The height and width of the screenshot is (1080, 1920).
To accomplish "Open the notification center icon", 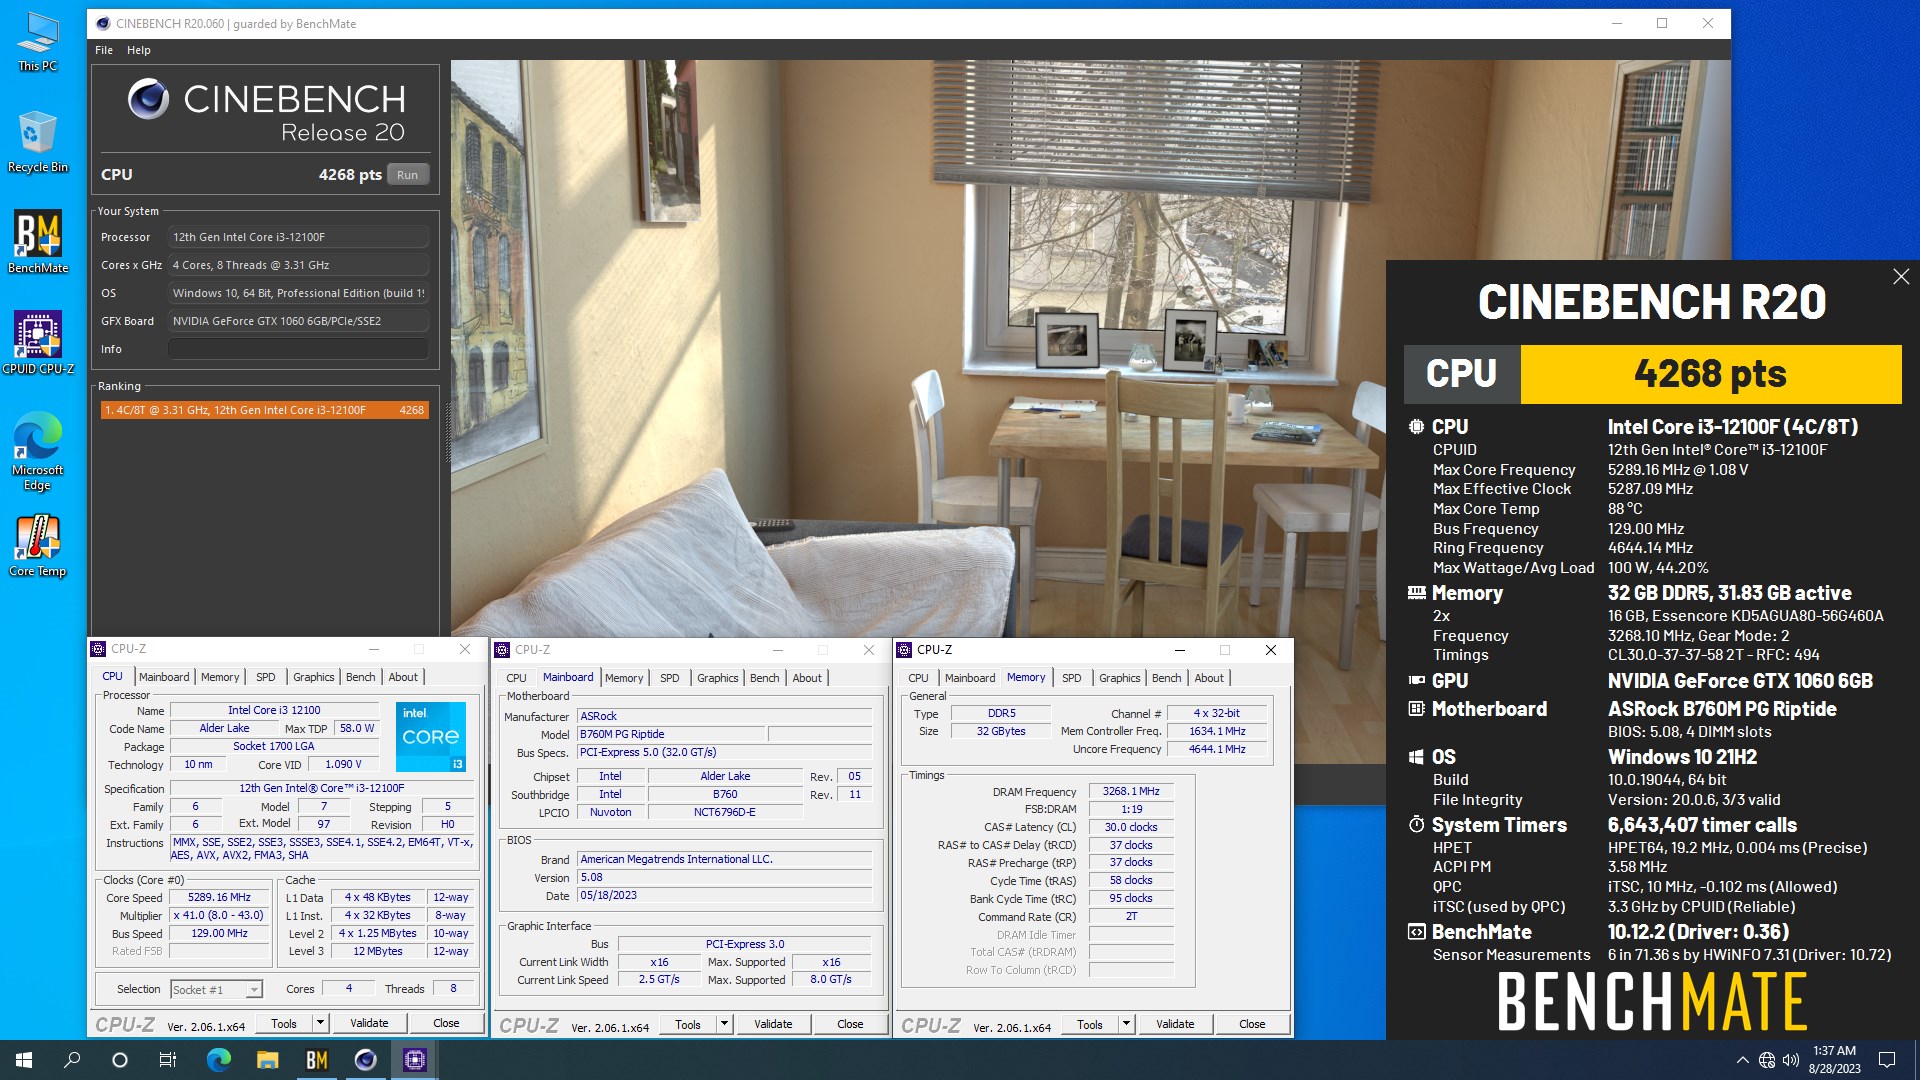I will pyautogui.click(x=1887, y=1060).
